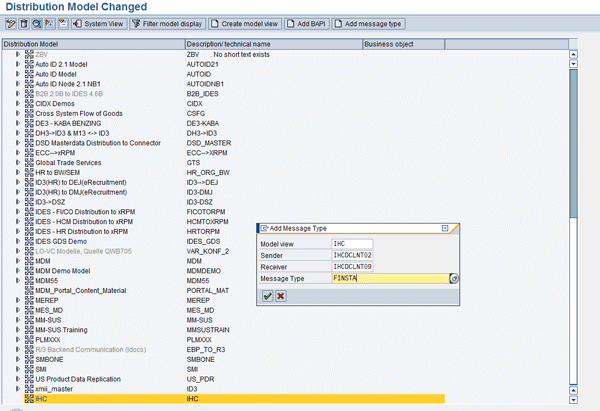Open value help next to Message Type field
The image size is (600, 411).
(x=455, y=279)
